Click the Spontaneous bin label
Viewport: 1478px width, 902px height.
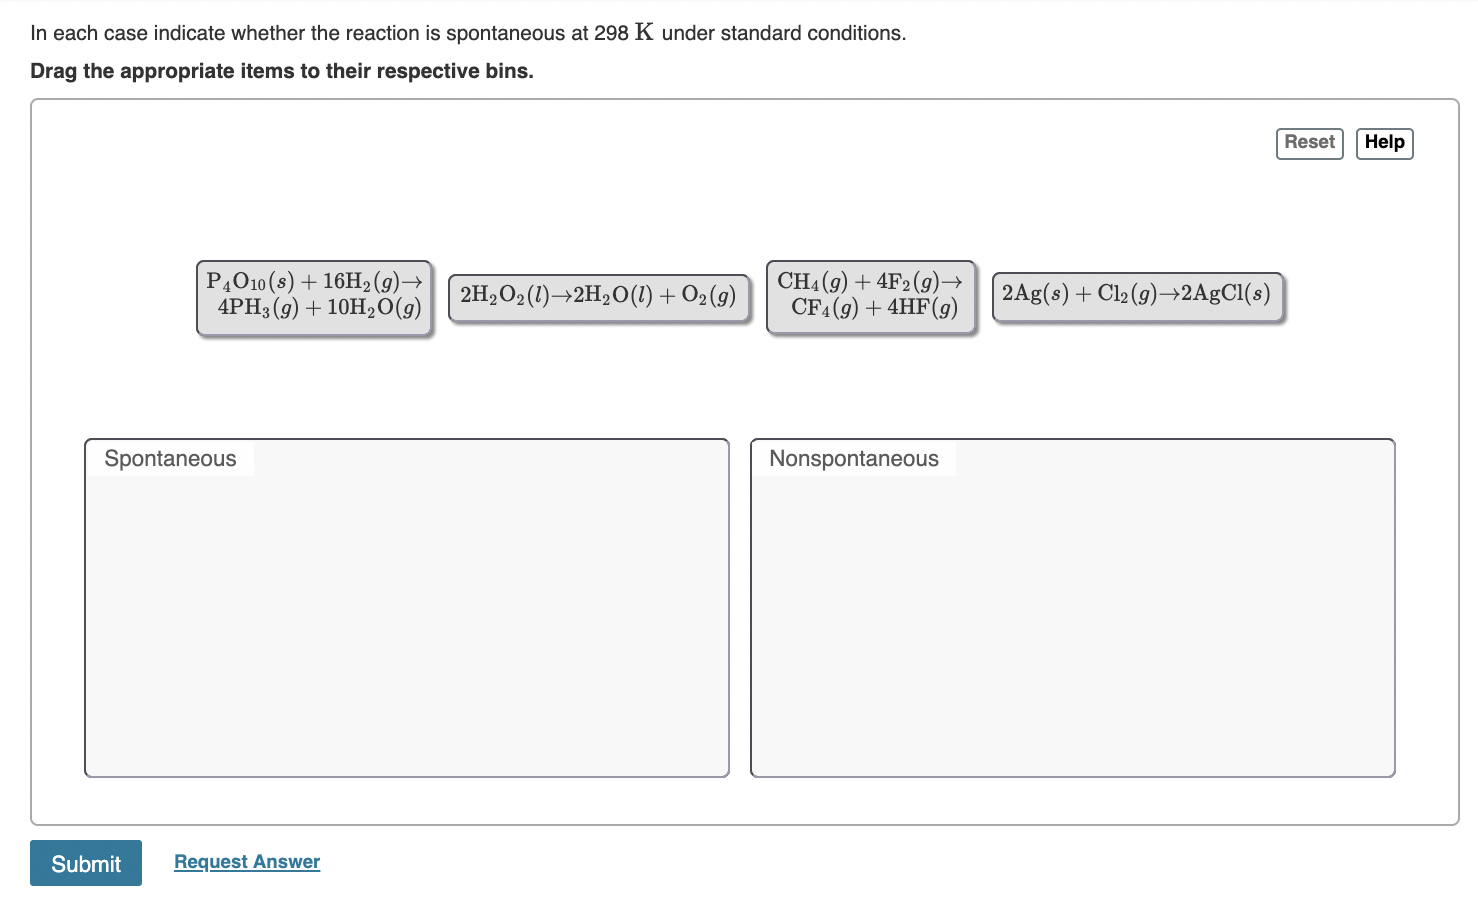pyautogui.click(x=170, y=458)
